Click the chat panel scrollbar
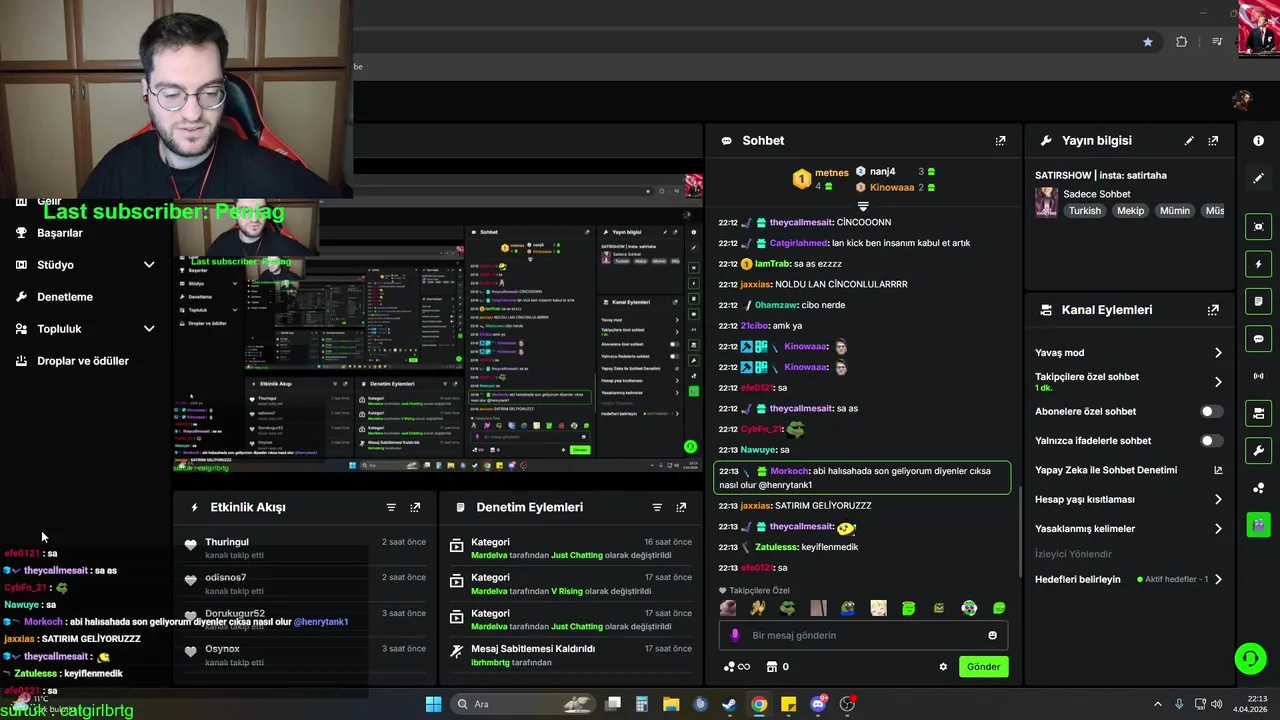Viewport: 1280px width, 720px height. pos(1019,530)
